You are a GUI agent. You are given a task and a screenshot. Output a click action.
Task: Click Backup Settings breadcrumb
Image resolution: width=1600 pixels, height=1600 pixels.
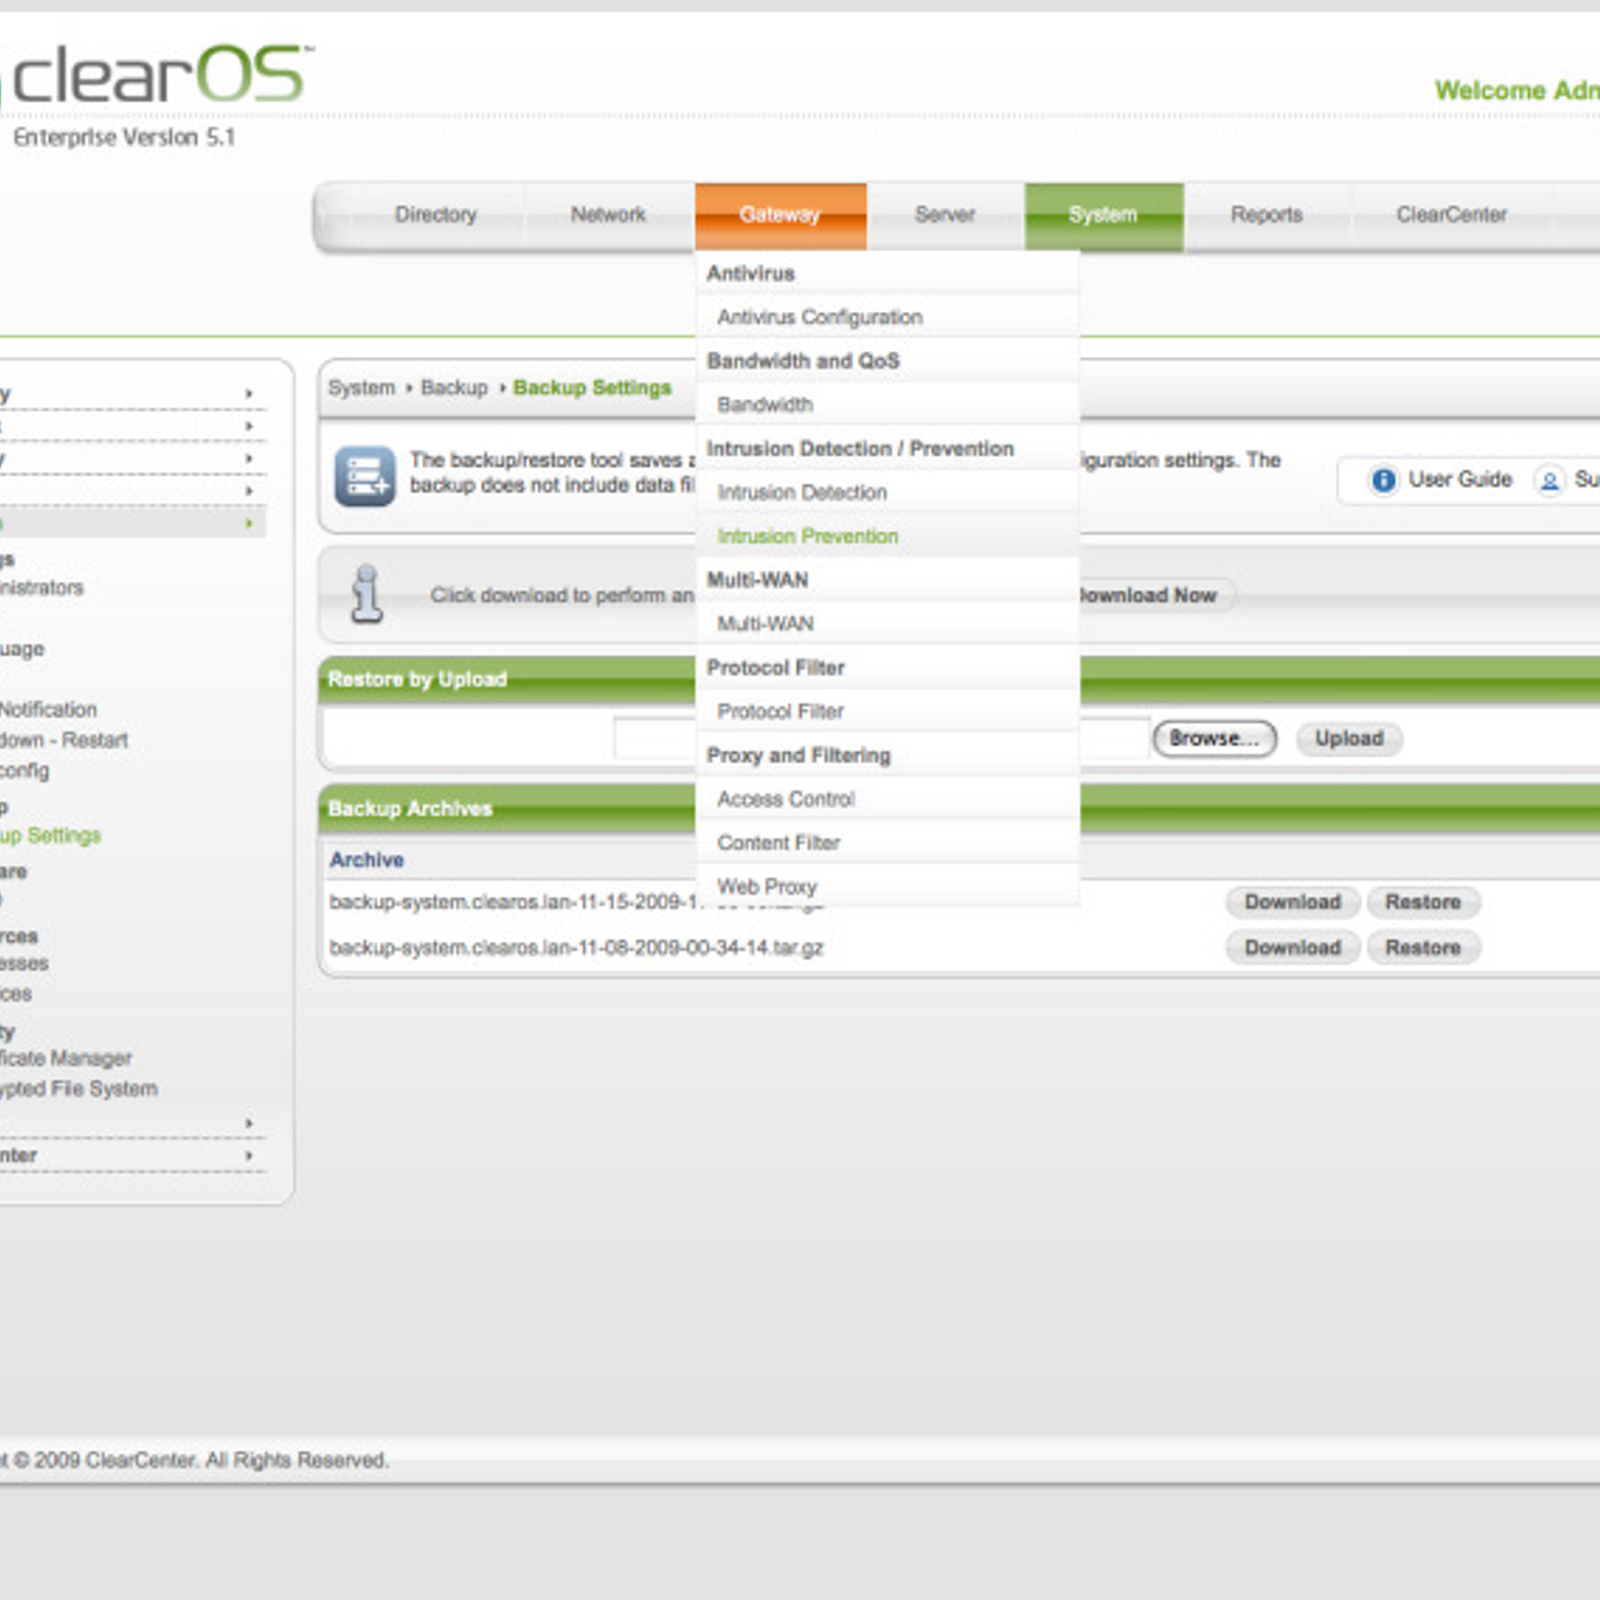tap(592, 388)
